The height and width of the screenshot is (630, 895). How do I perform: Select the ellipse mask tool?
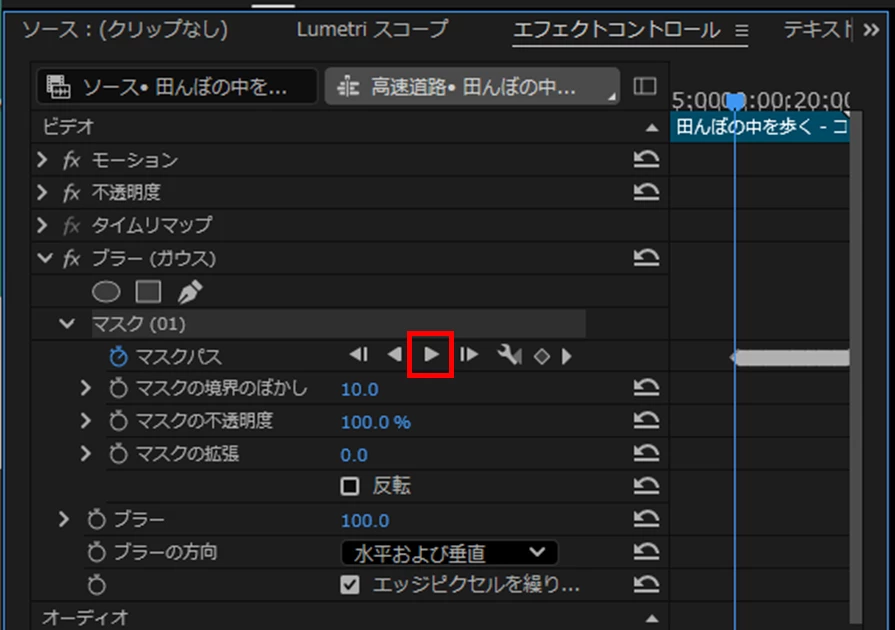point(106,292)
